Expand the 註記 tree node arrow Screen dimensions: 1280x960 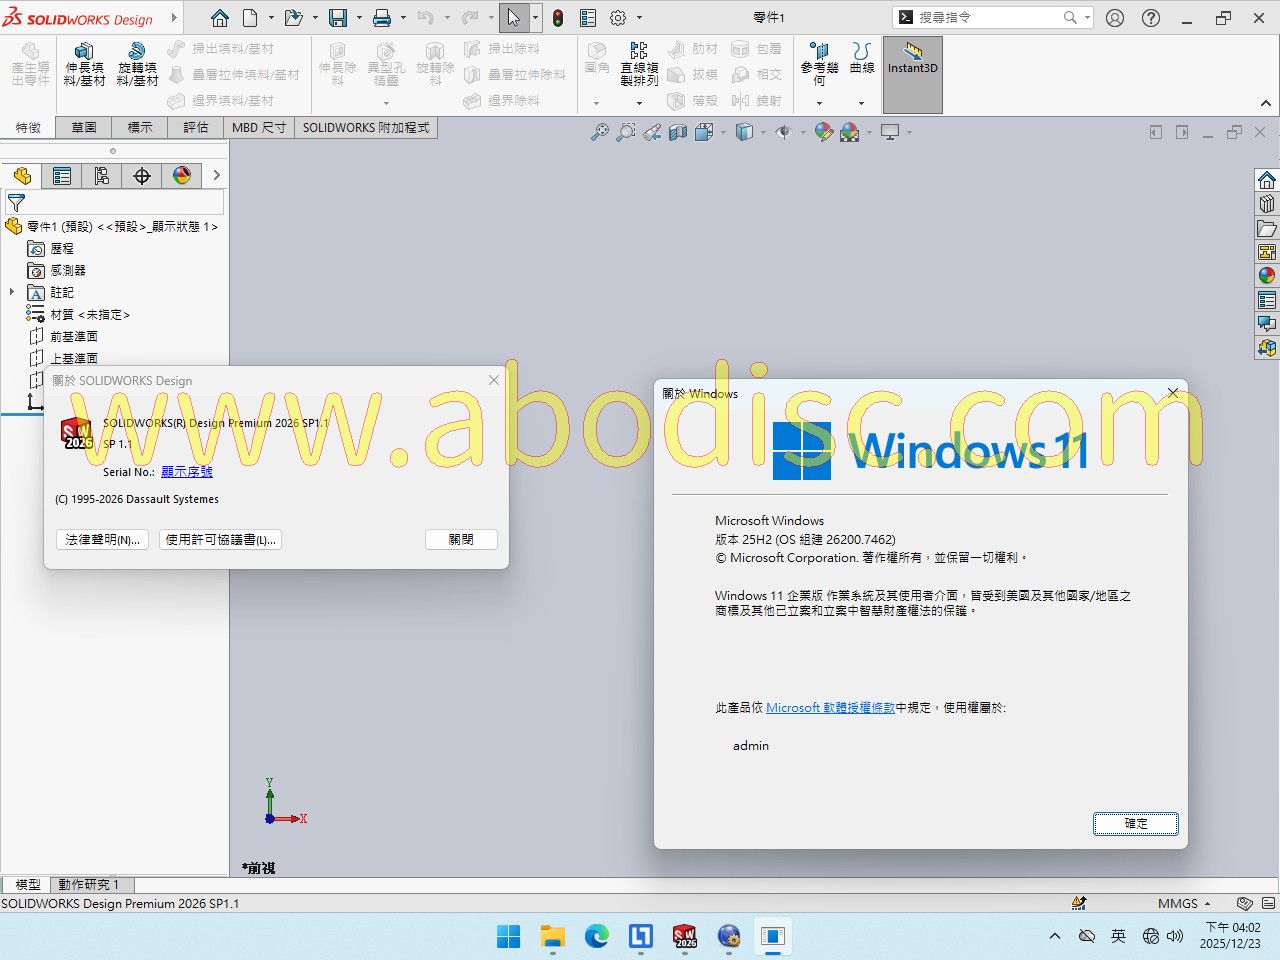(12, 292)
